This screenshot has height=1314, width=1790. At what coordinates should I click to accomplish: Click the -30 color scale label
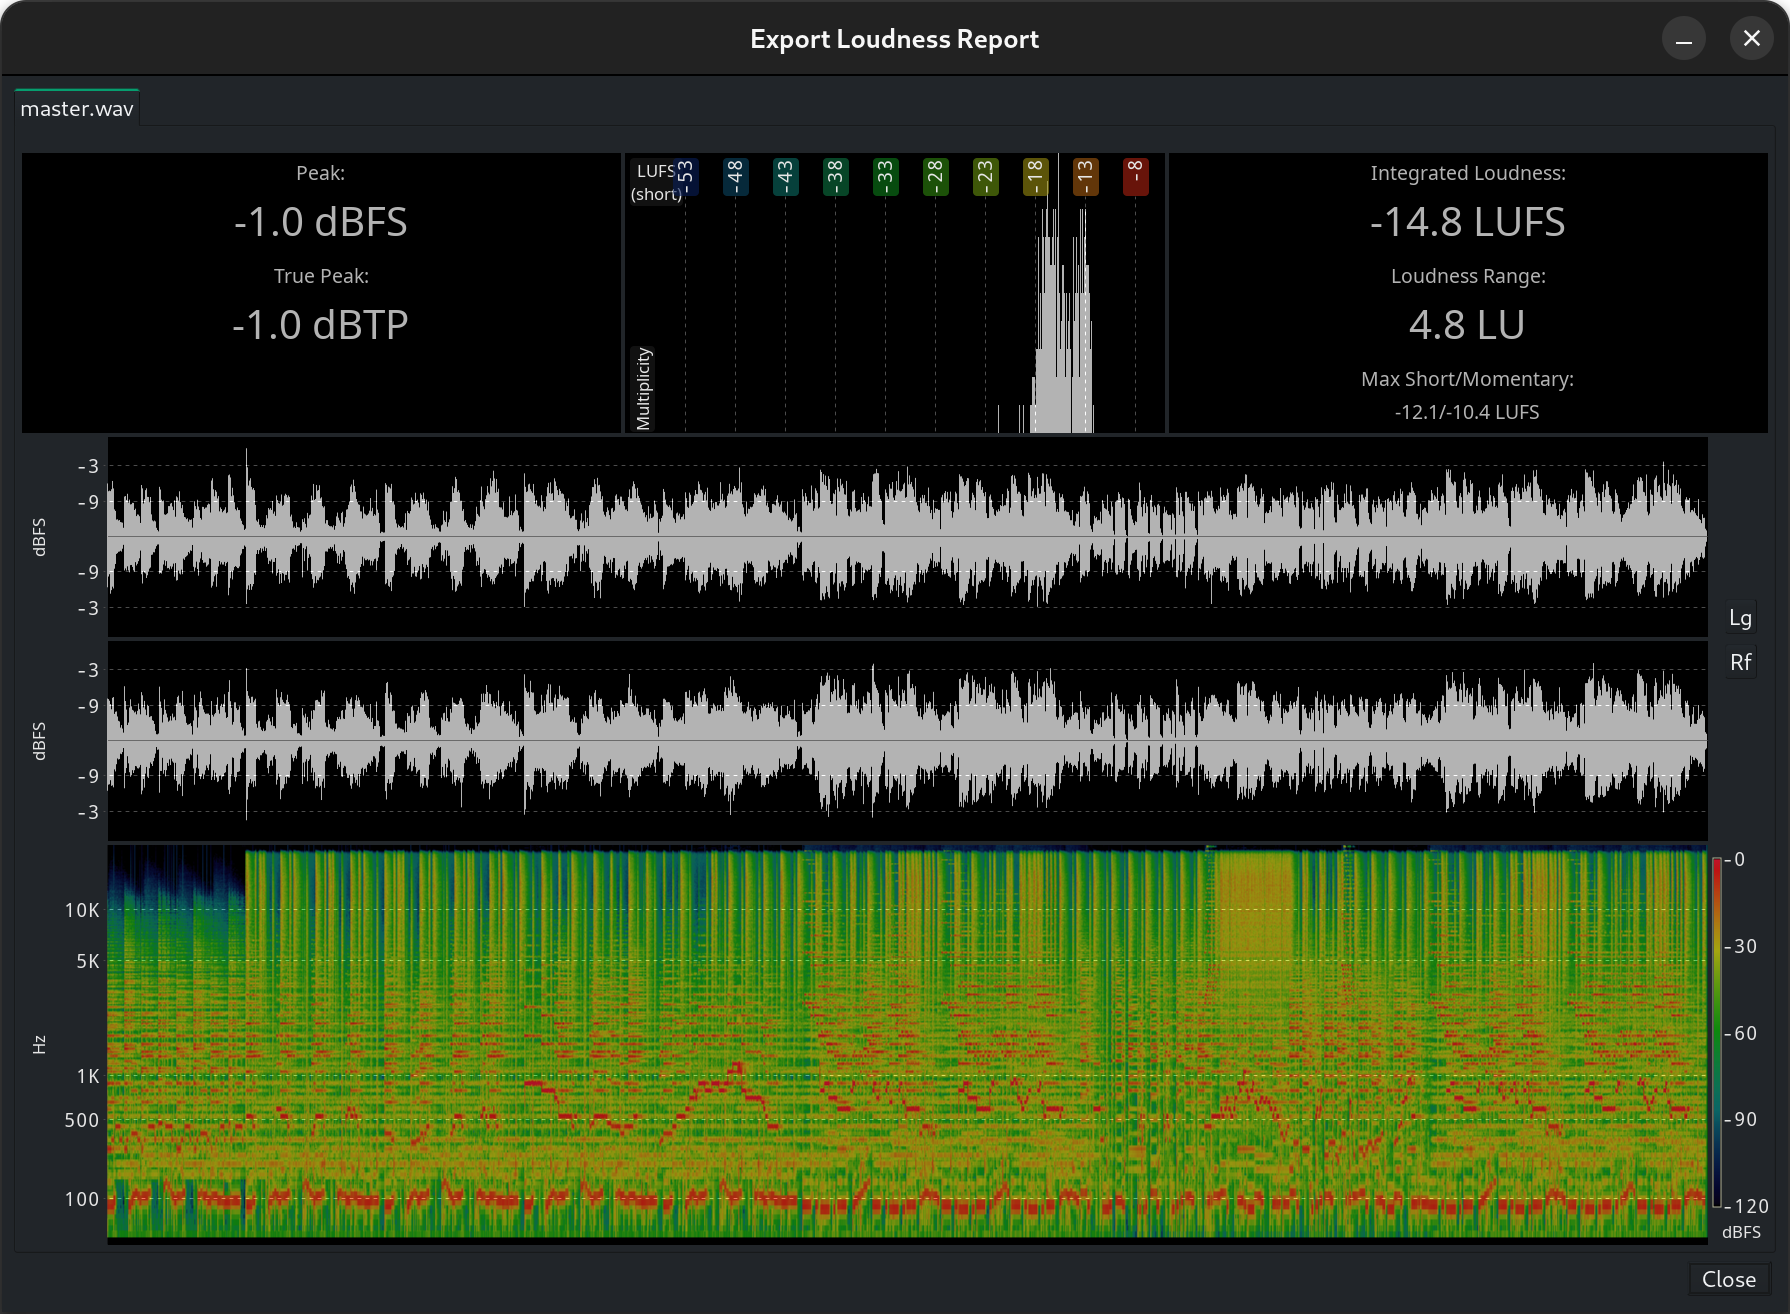(x=1742, y=946)
